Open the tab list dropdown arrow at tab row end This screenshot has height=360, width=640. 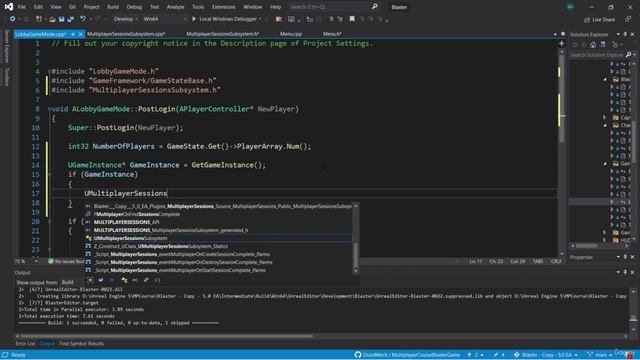[x=555, y=34]
